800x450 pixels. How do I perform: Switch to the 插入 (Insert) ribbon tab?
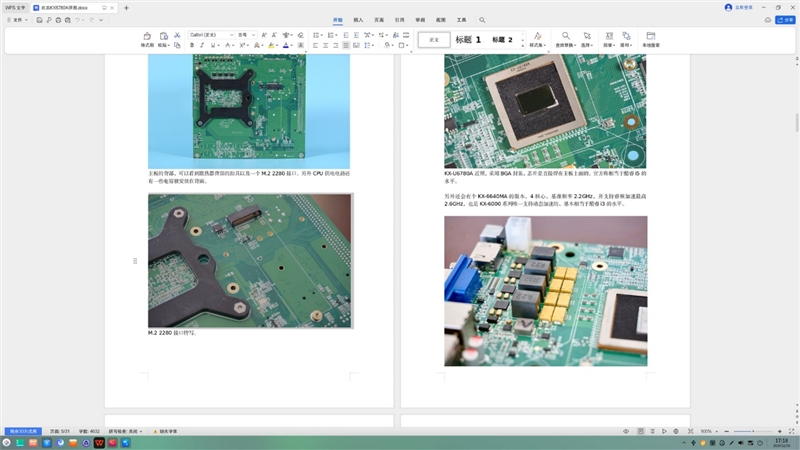tap(358, 19)
